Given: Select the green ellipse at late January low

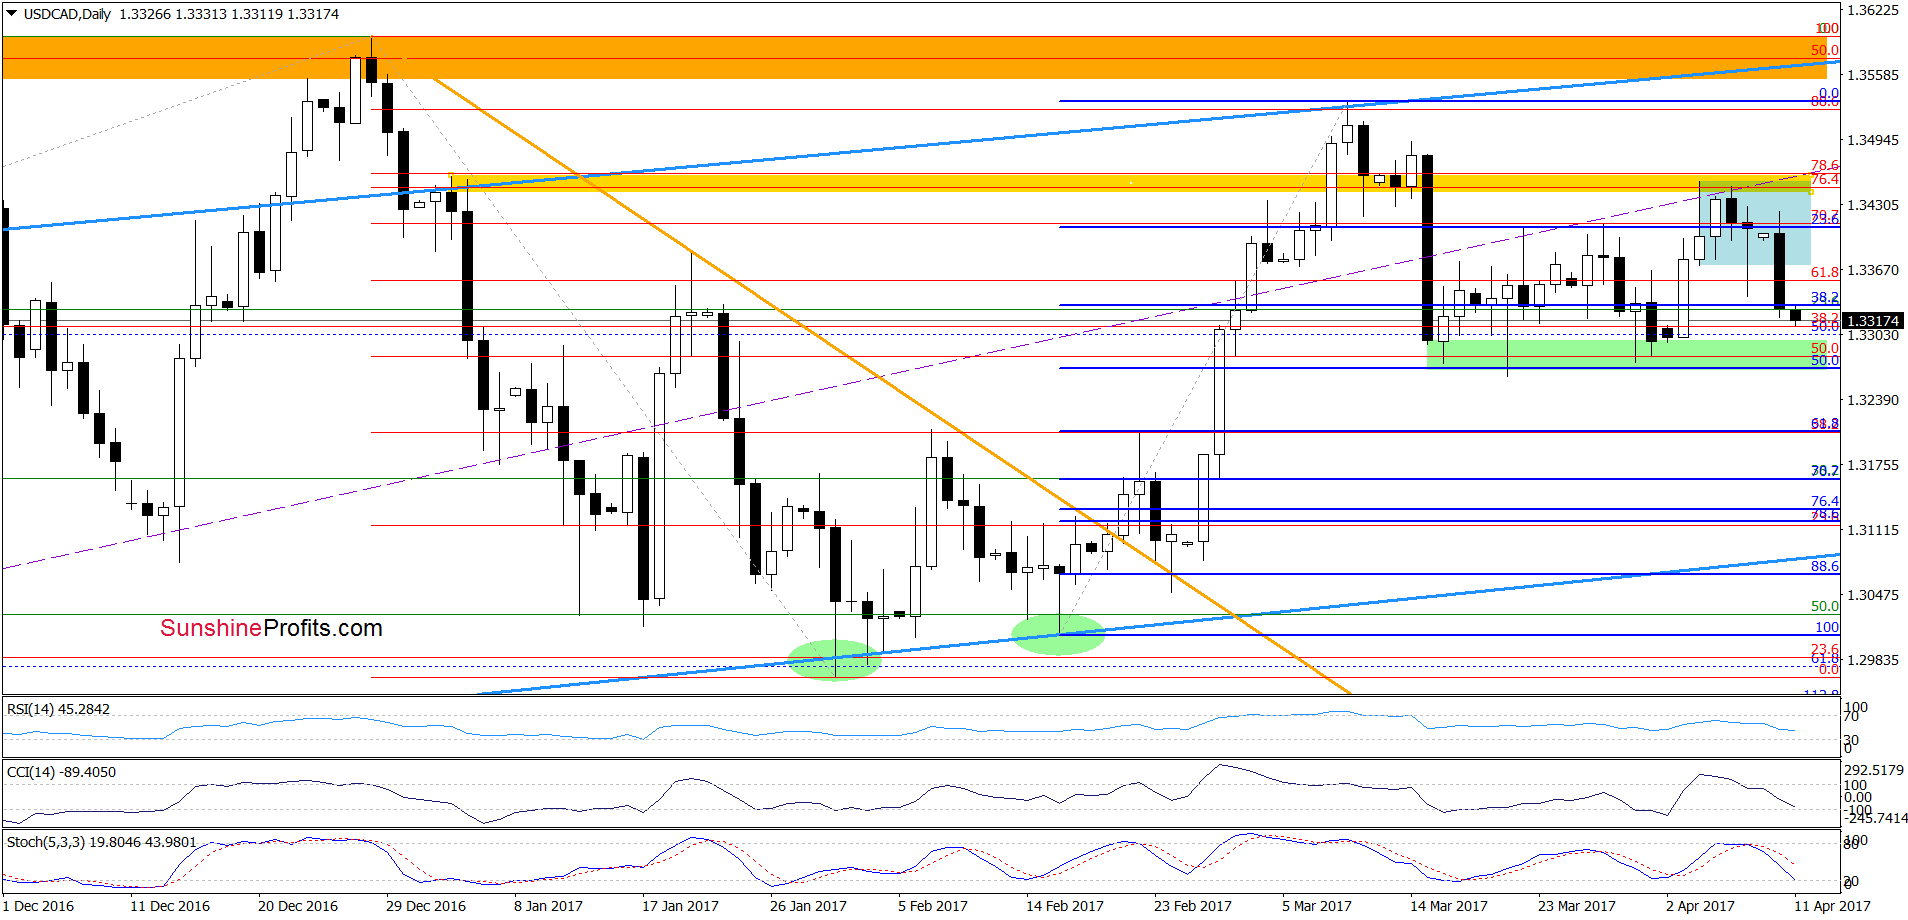Looking at the screenshot, I should pyautogui.click(x=835, y=659).
